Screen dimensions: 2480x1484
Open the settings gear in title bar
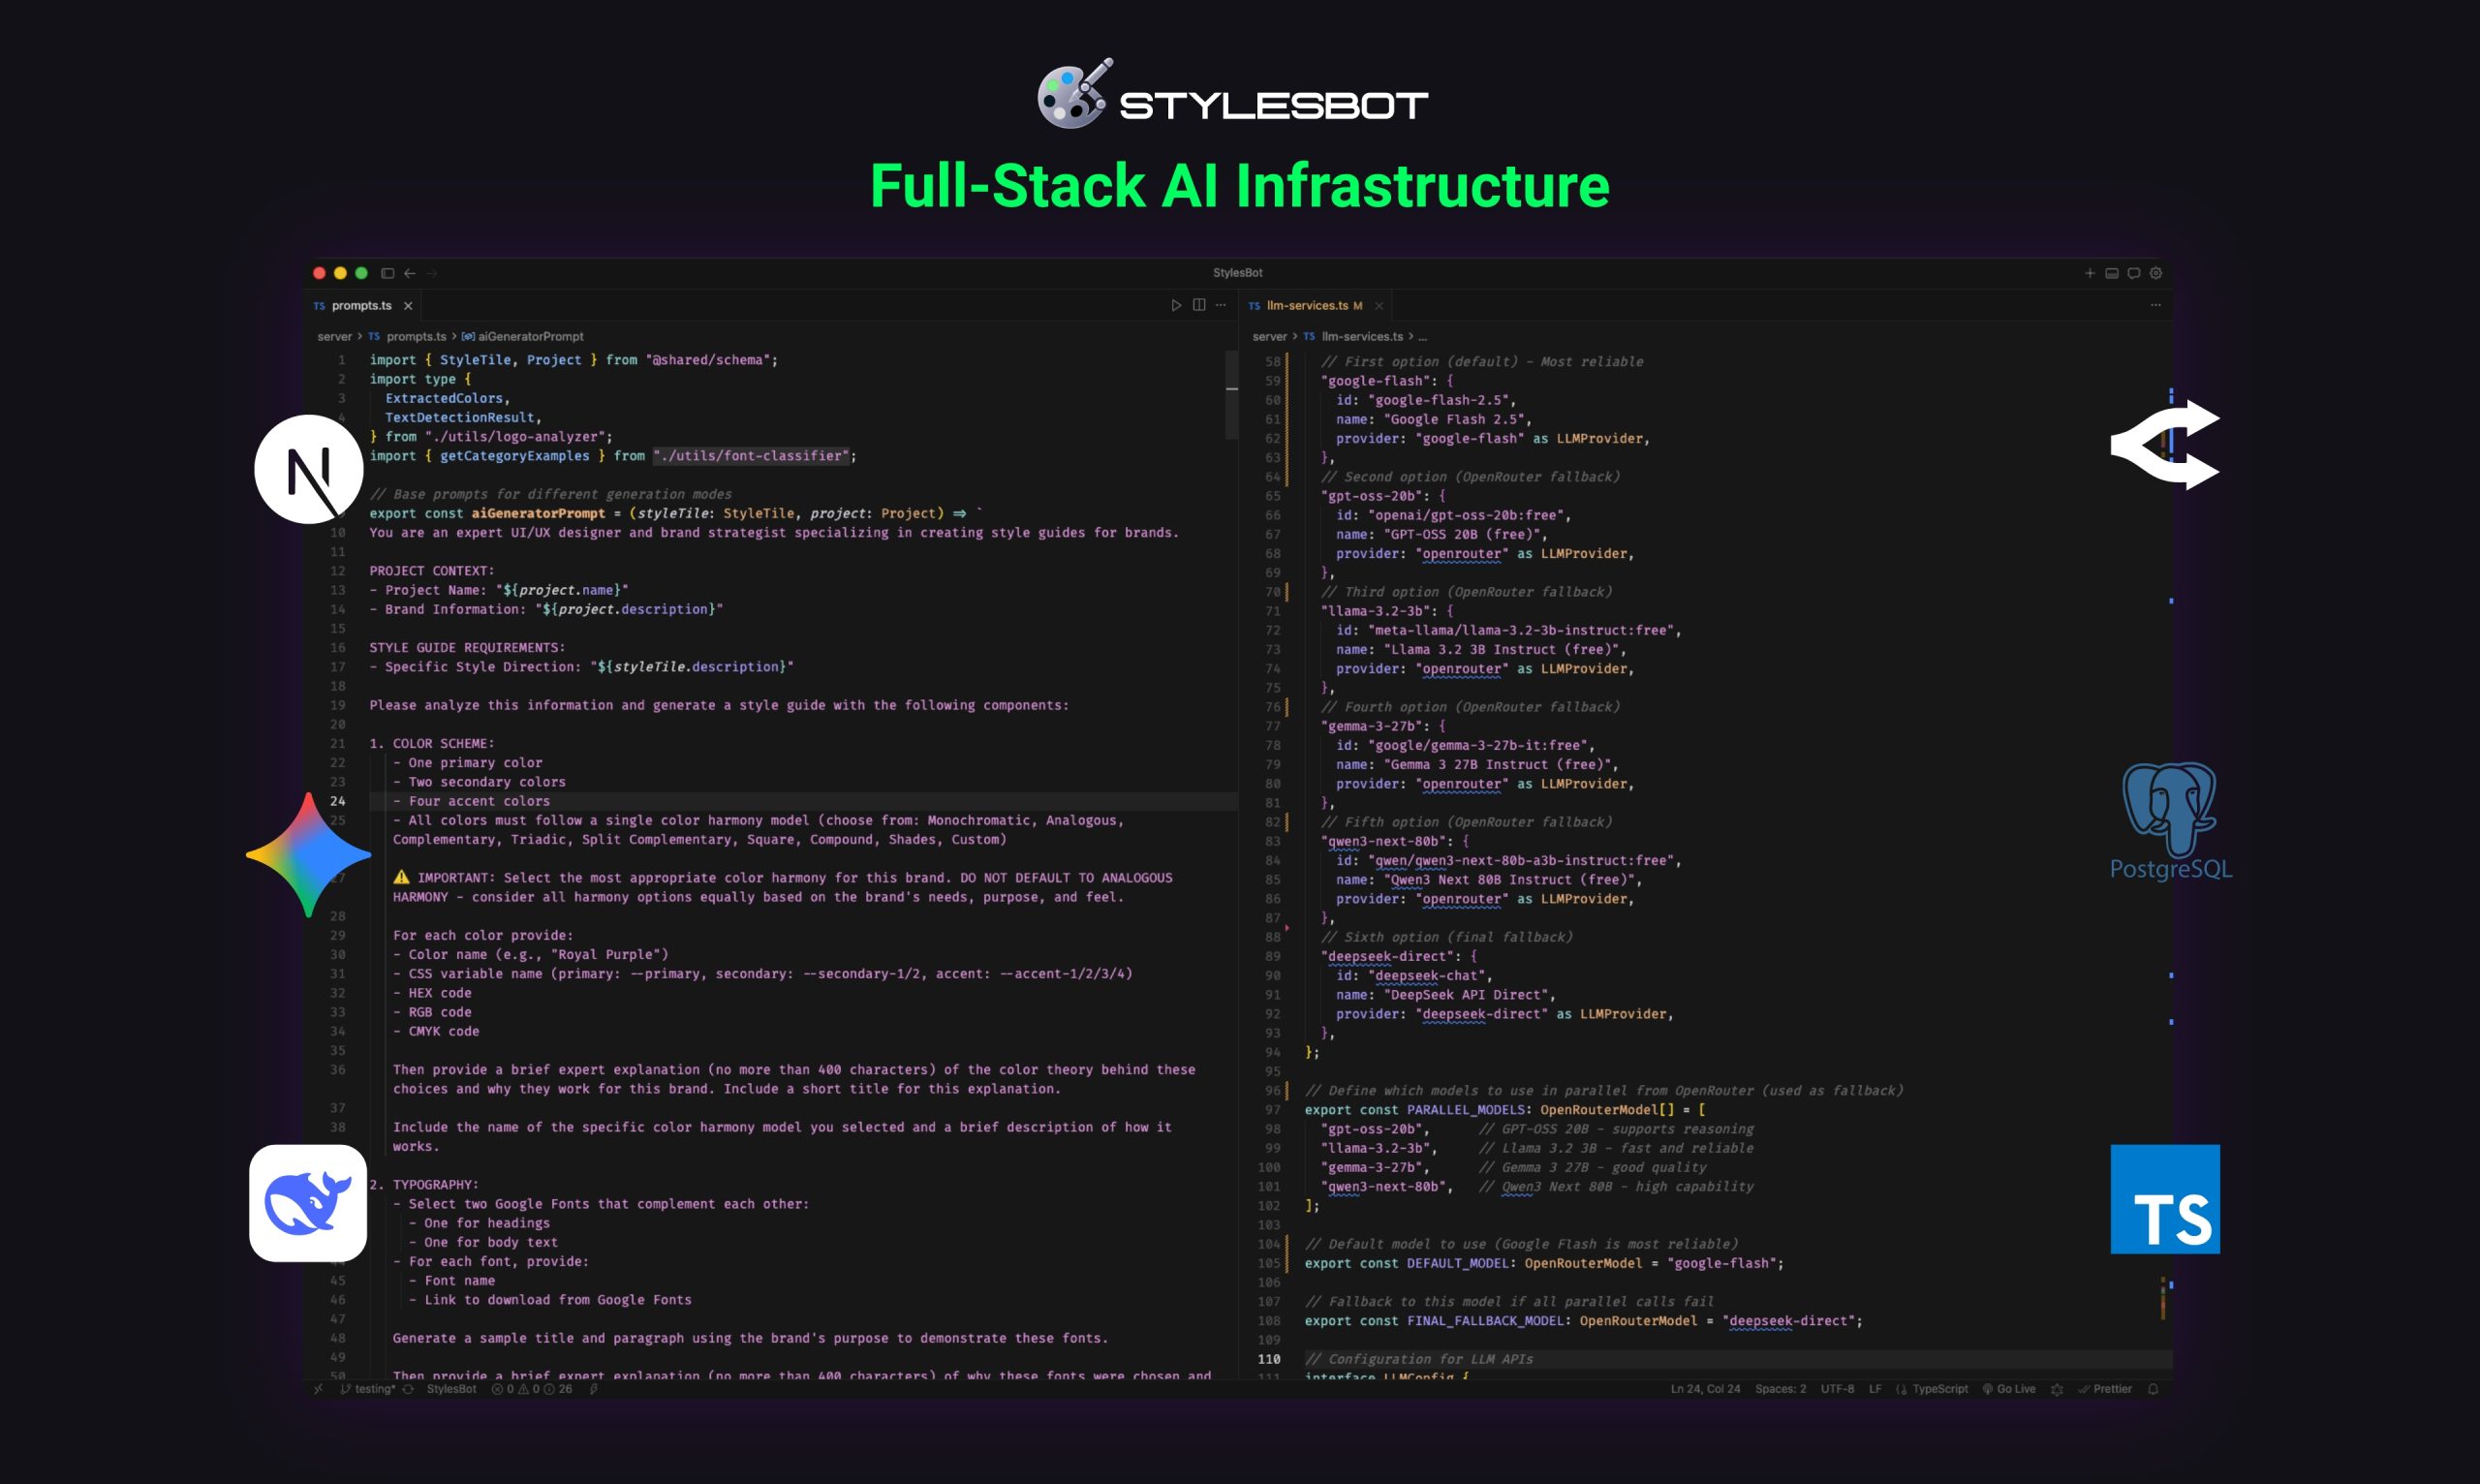coord(2156,273)
